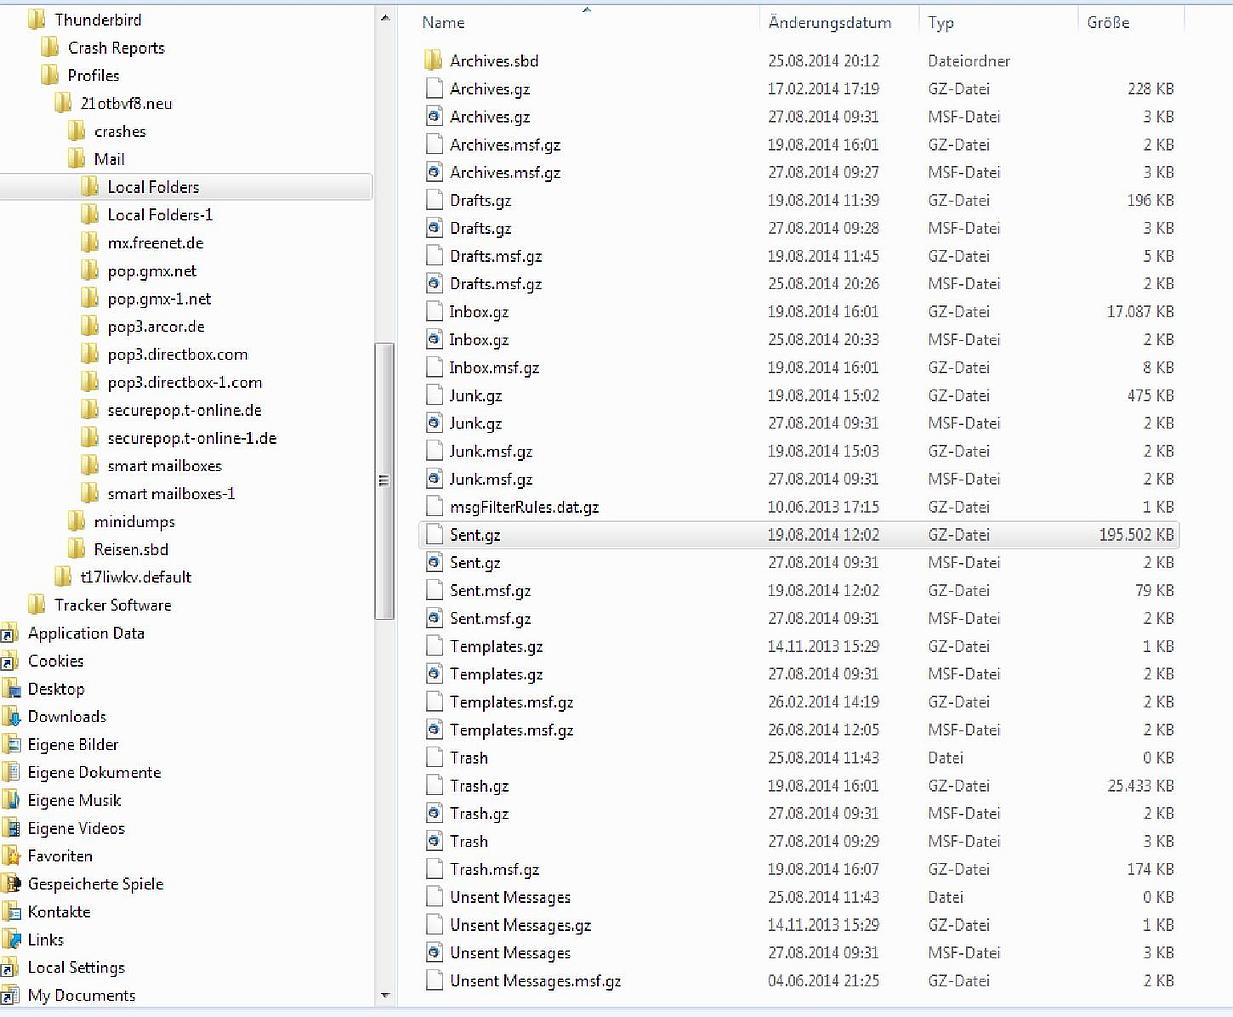Open the pop3.directbox-1.com folder
1233x1017 pixels.
[185, 382]
